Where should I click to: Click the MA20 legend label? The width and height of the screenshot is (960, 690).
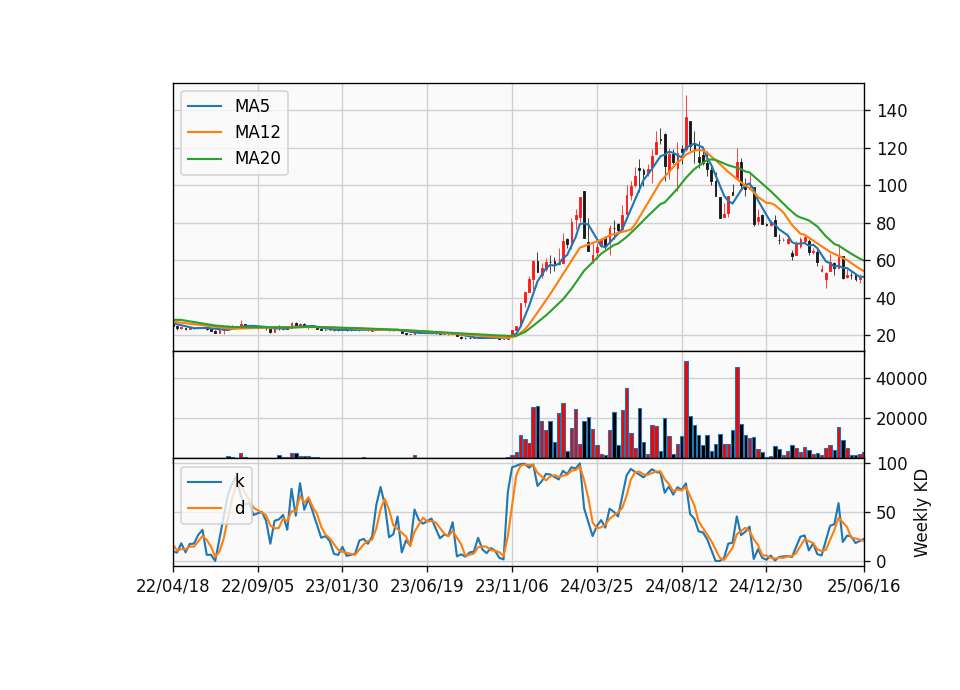pyautogui.click(x=257, y=159)
